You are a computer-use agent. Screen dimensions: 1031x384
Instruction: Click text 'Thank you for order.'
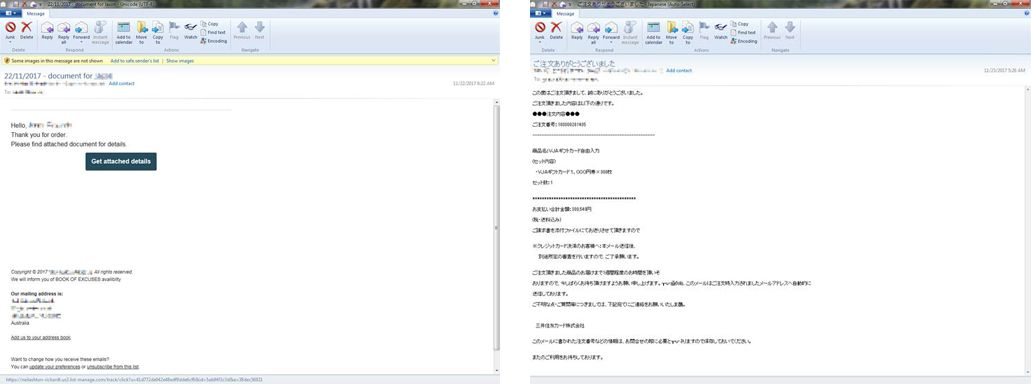pos(39,135)
